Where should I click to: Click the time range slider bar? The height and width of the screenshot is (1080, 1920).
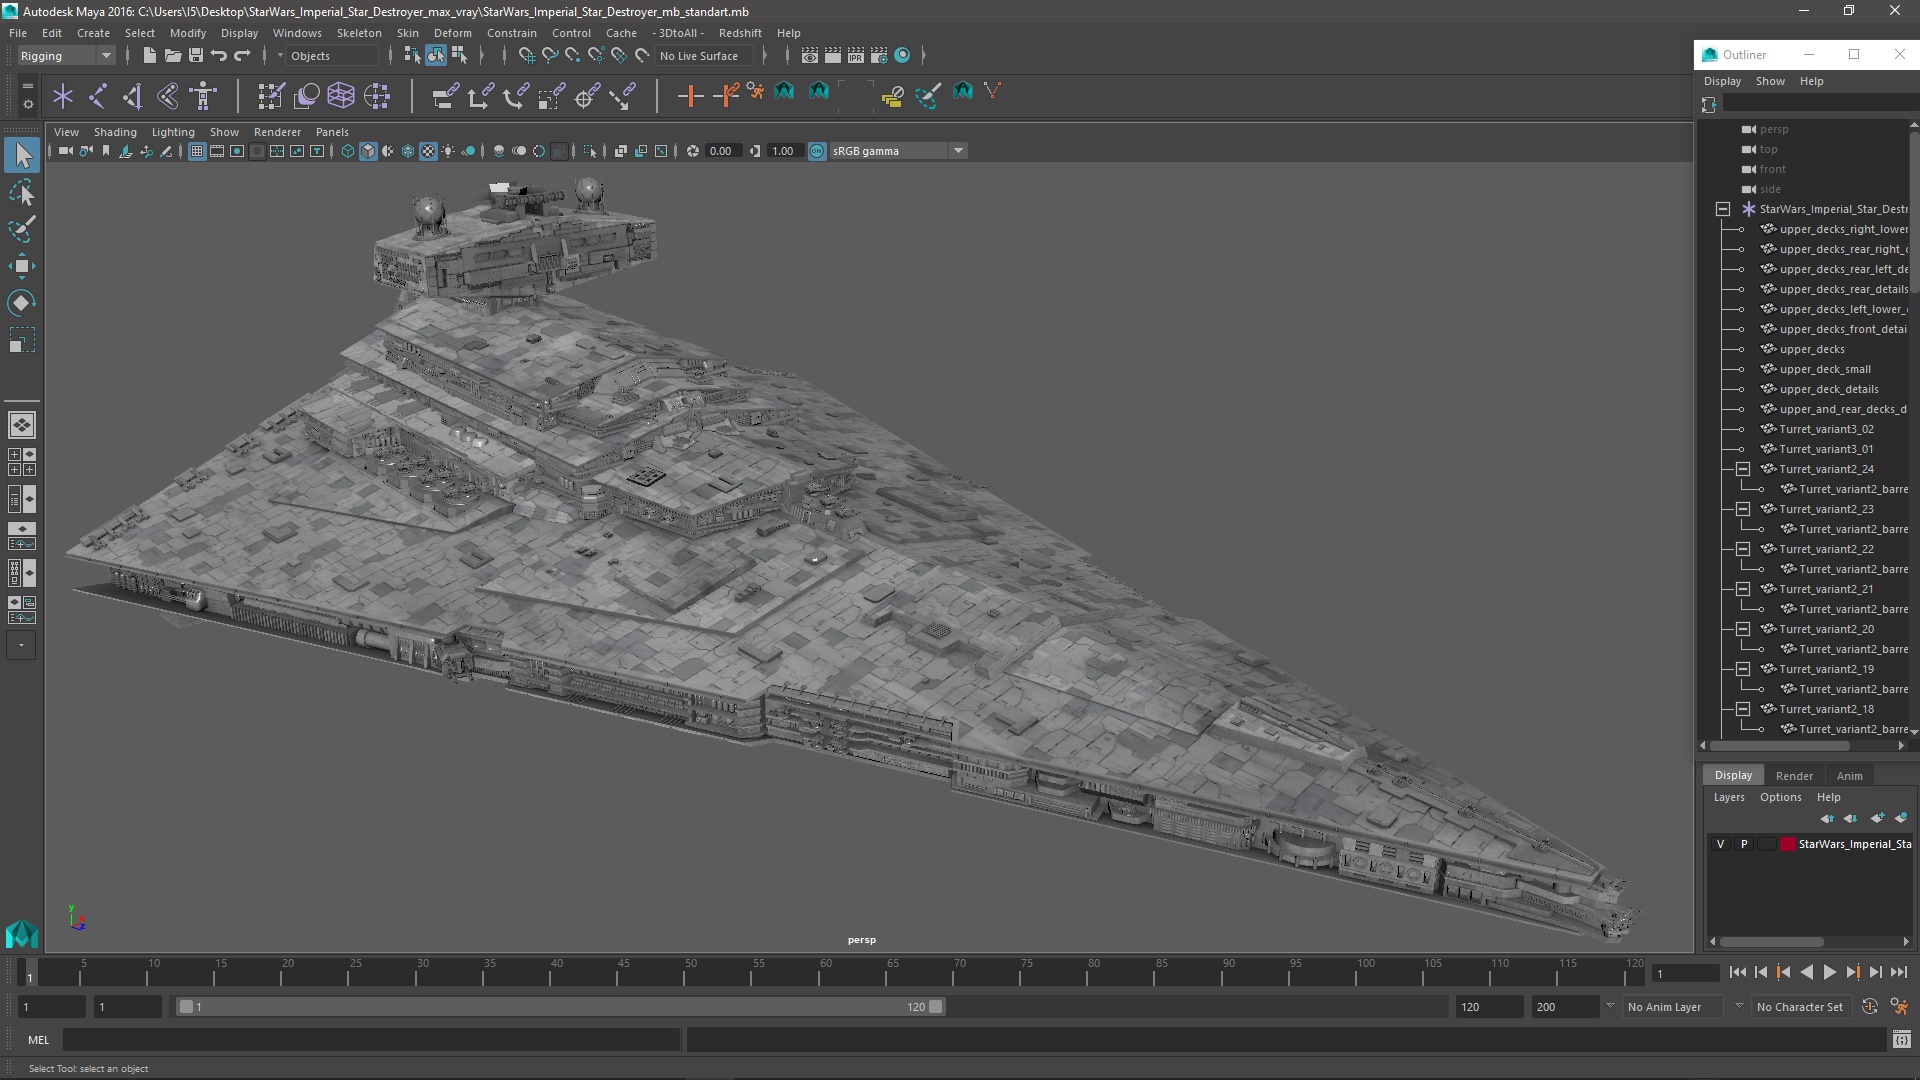click(560, 1007)
